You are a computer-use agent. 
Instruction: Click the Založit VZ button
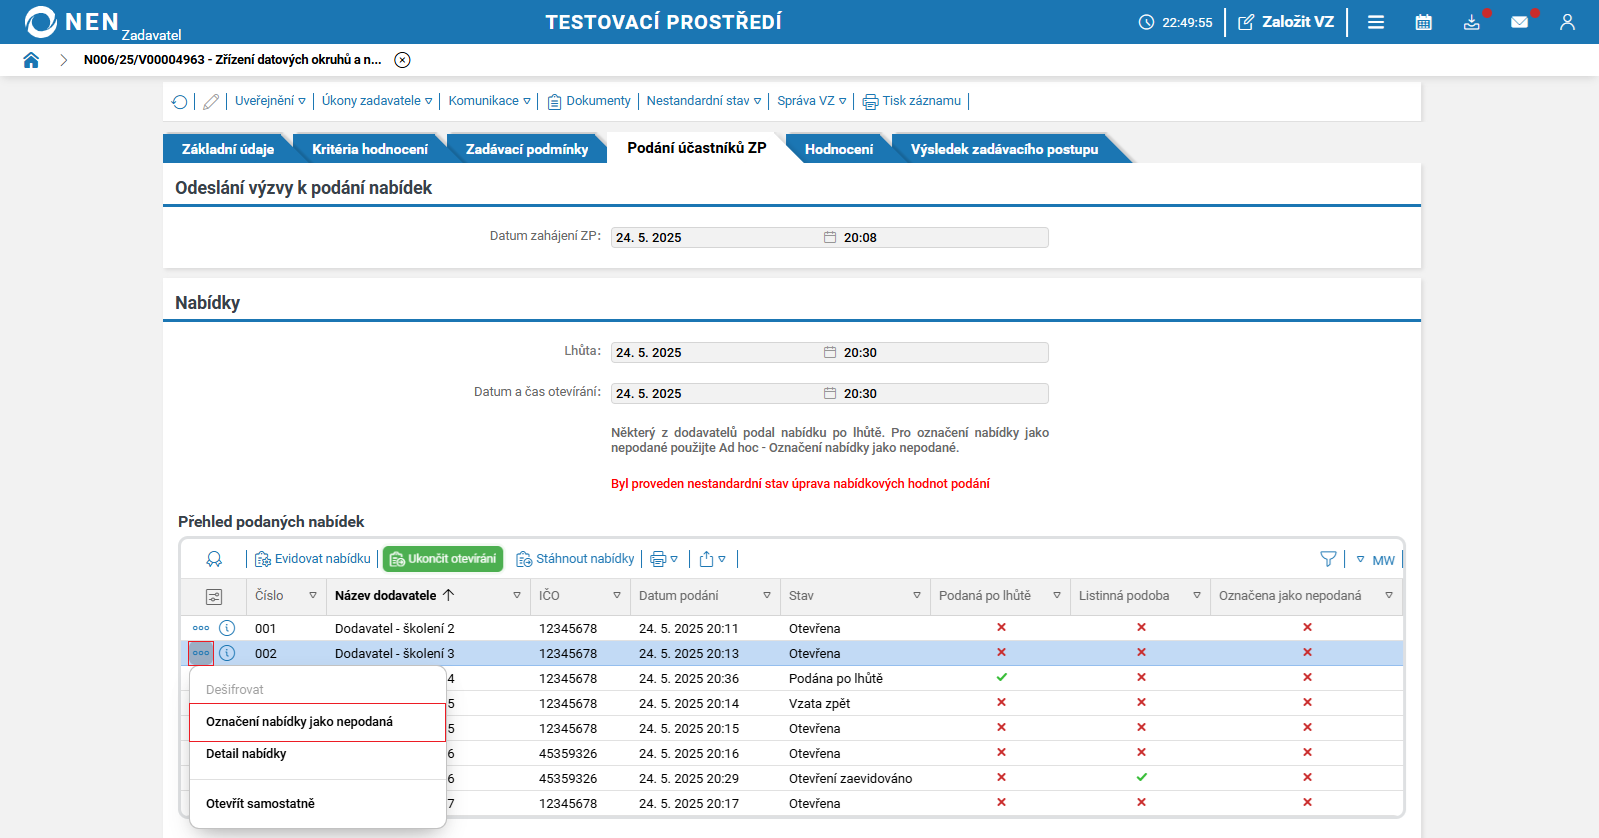(1286, 22)
